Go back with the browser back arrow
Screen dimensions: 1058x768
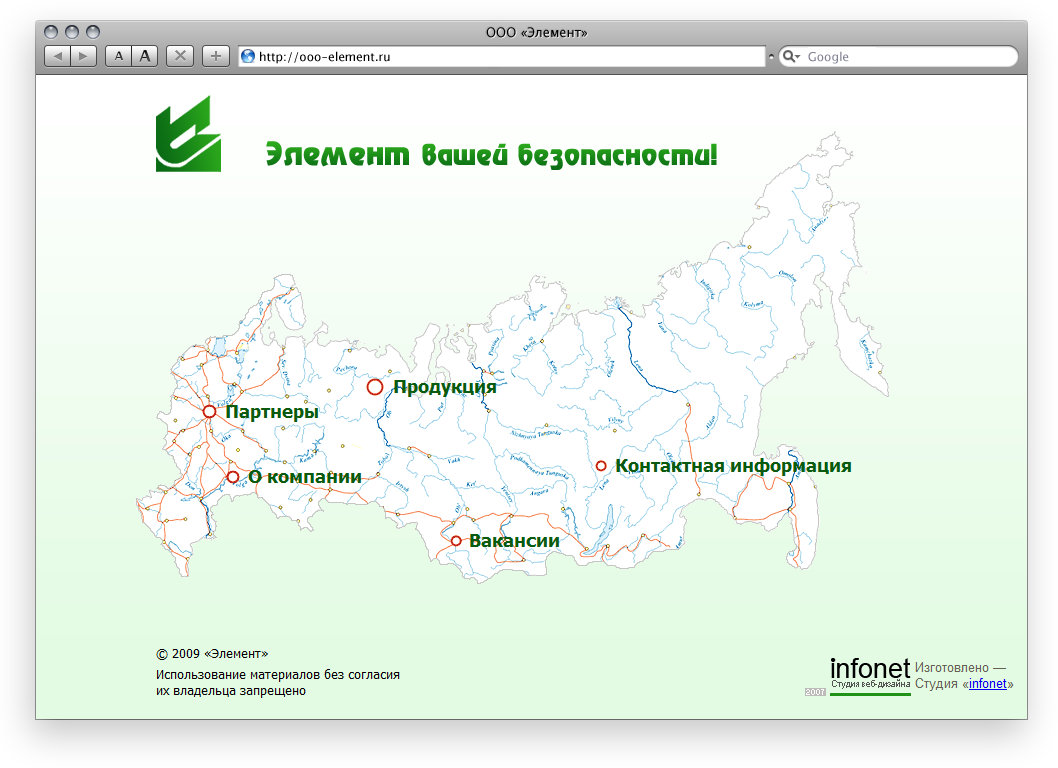click(58, 56)
